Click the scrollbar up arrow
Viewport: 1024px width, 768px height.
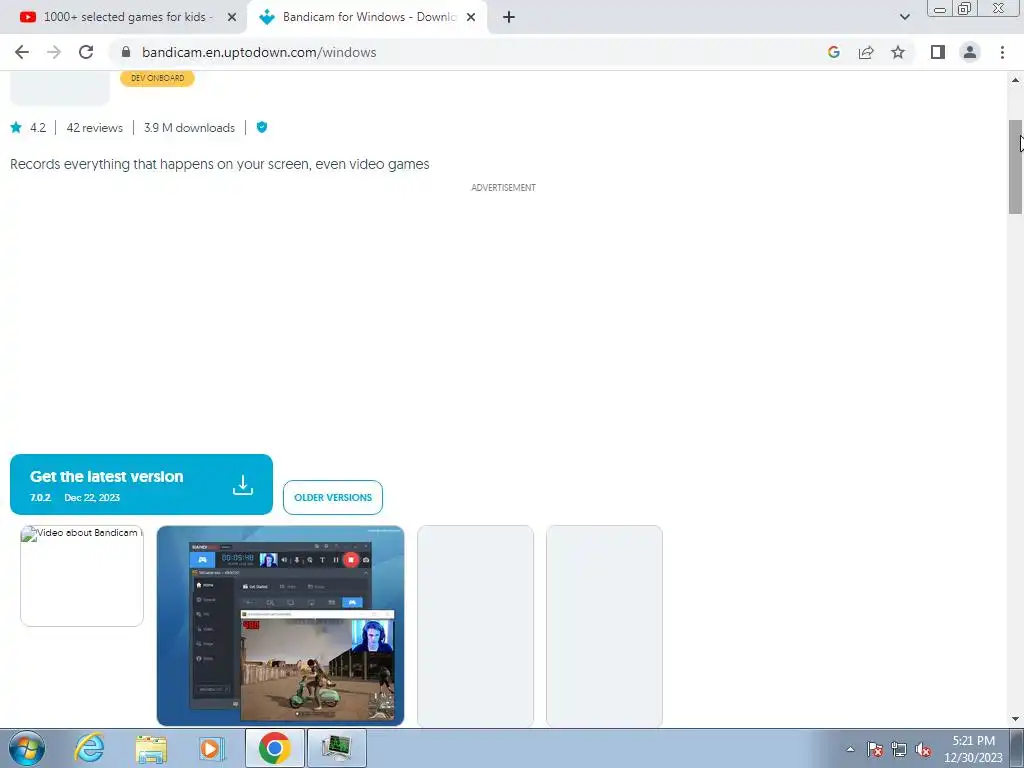pos(1015,80)
